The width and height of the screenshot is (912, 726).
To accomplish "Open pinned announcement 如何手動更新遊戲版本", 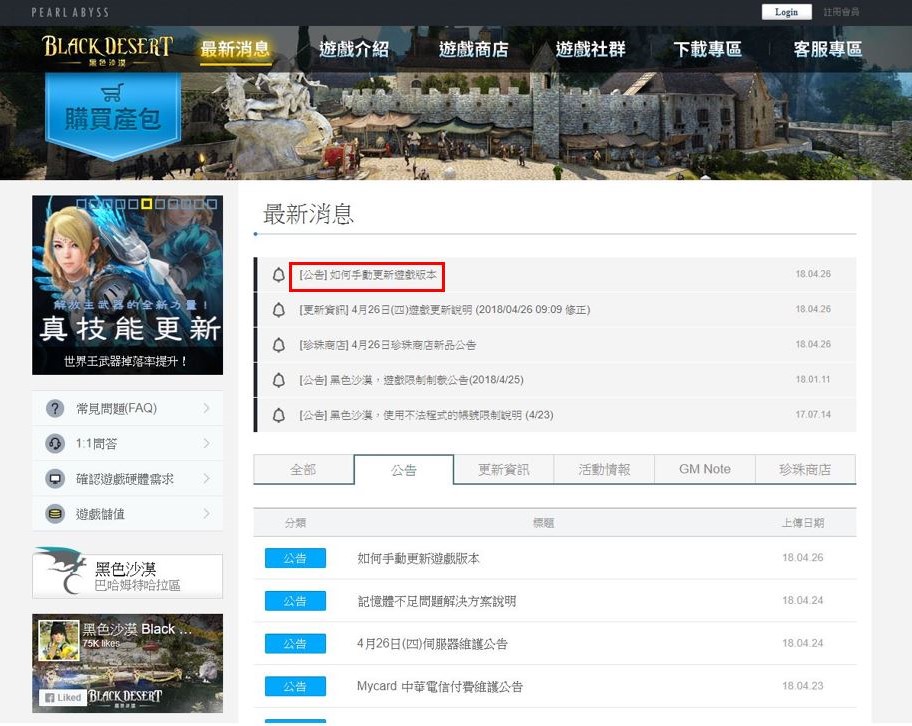I will point(368,275).
